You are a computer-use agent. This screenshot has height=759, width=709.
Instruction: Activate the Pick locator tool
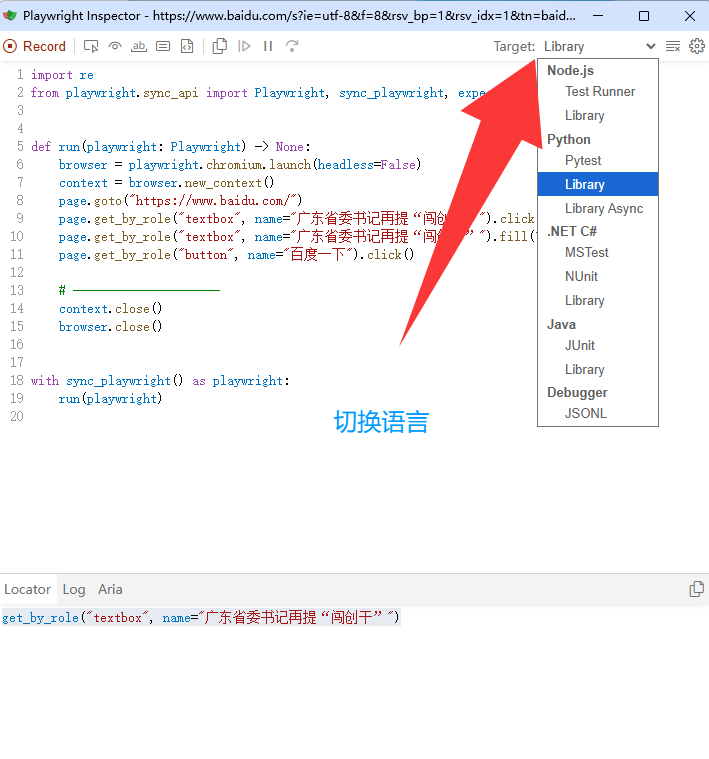(91, 46)
